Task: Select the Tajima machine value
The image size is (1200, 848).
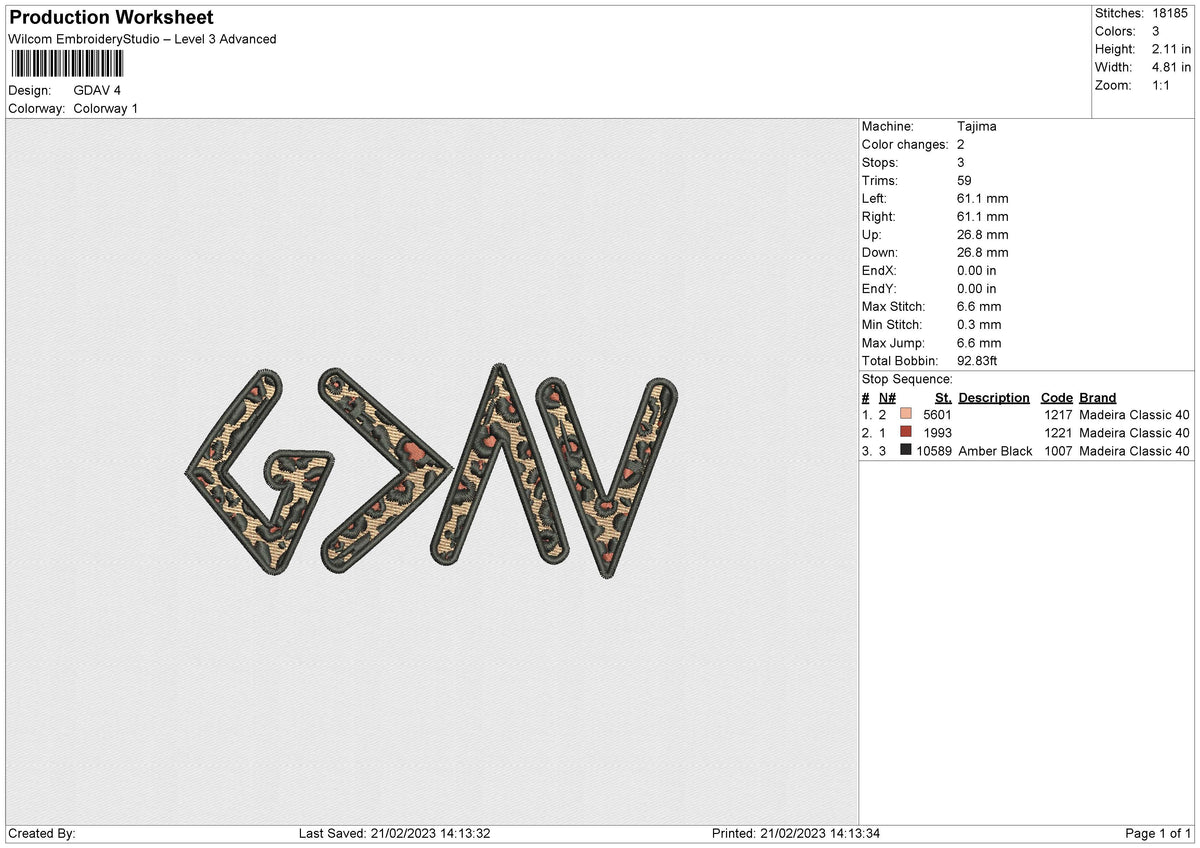Action: [x=977, y=126]
